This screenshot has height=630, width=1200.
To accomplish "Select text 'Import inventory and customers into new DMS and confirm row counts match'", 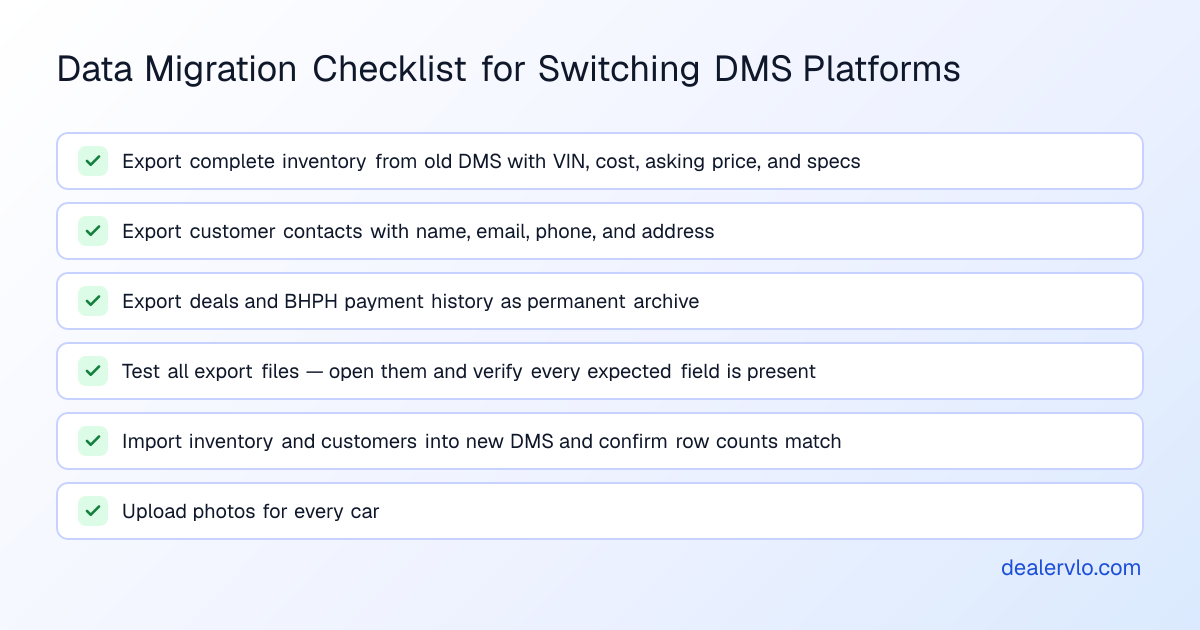I will tap(482, 441).
